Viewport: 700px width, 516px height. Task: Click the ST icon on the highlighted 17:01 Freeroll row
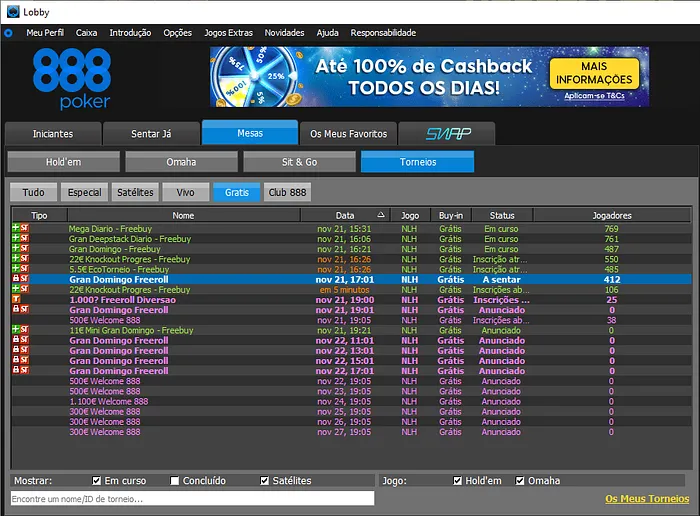click(24, 279)
